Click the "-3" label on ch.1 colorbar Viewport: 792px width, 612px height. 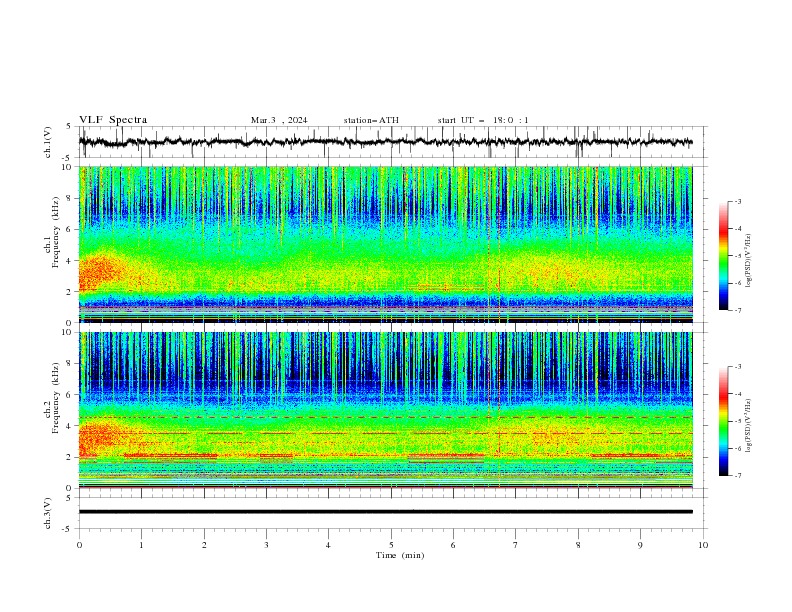coord(738,201)
